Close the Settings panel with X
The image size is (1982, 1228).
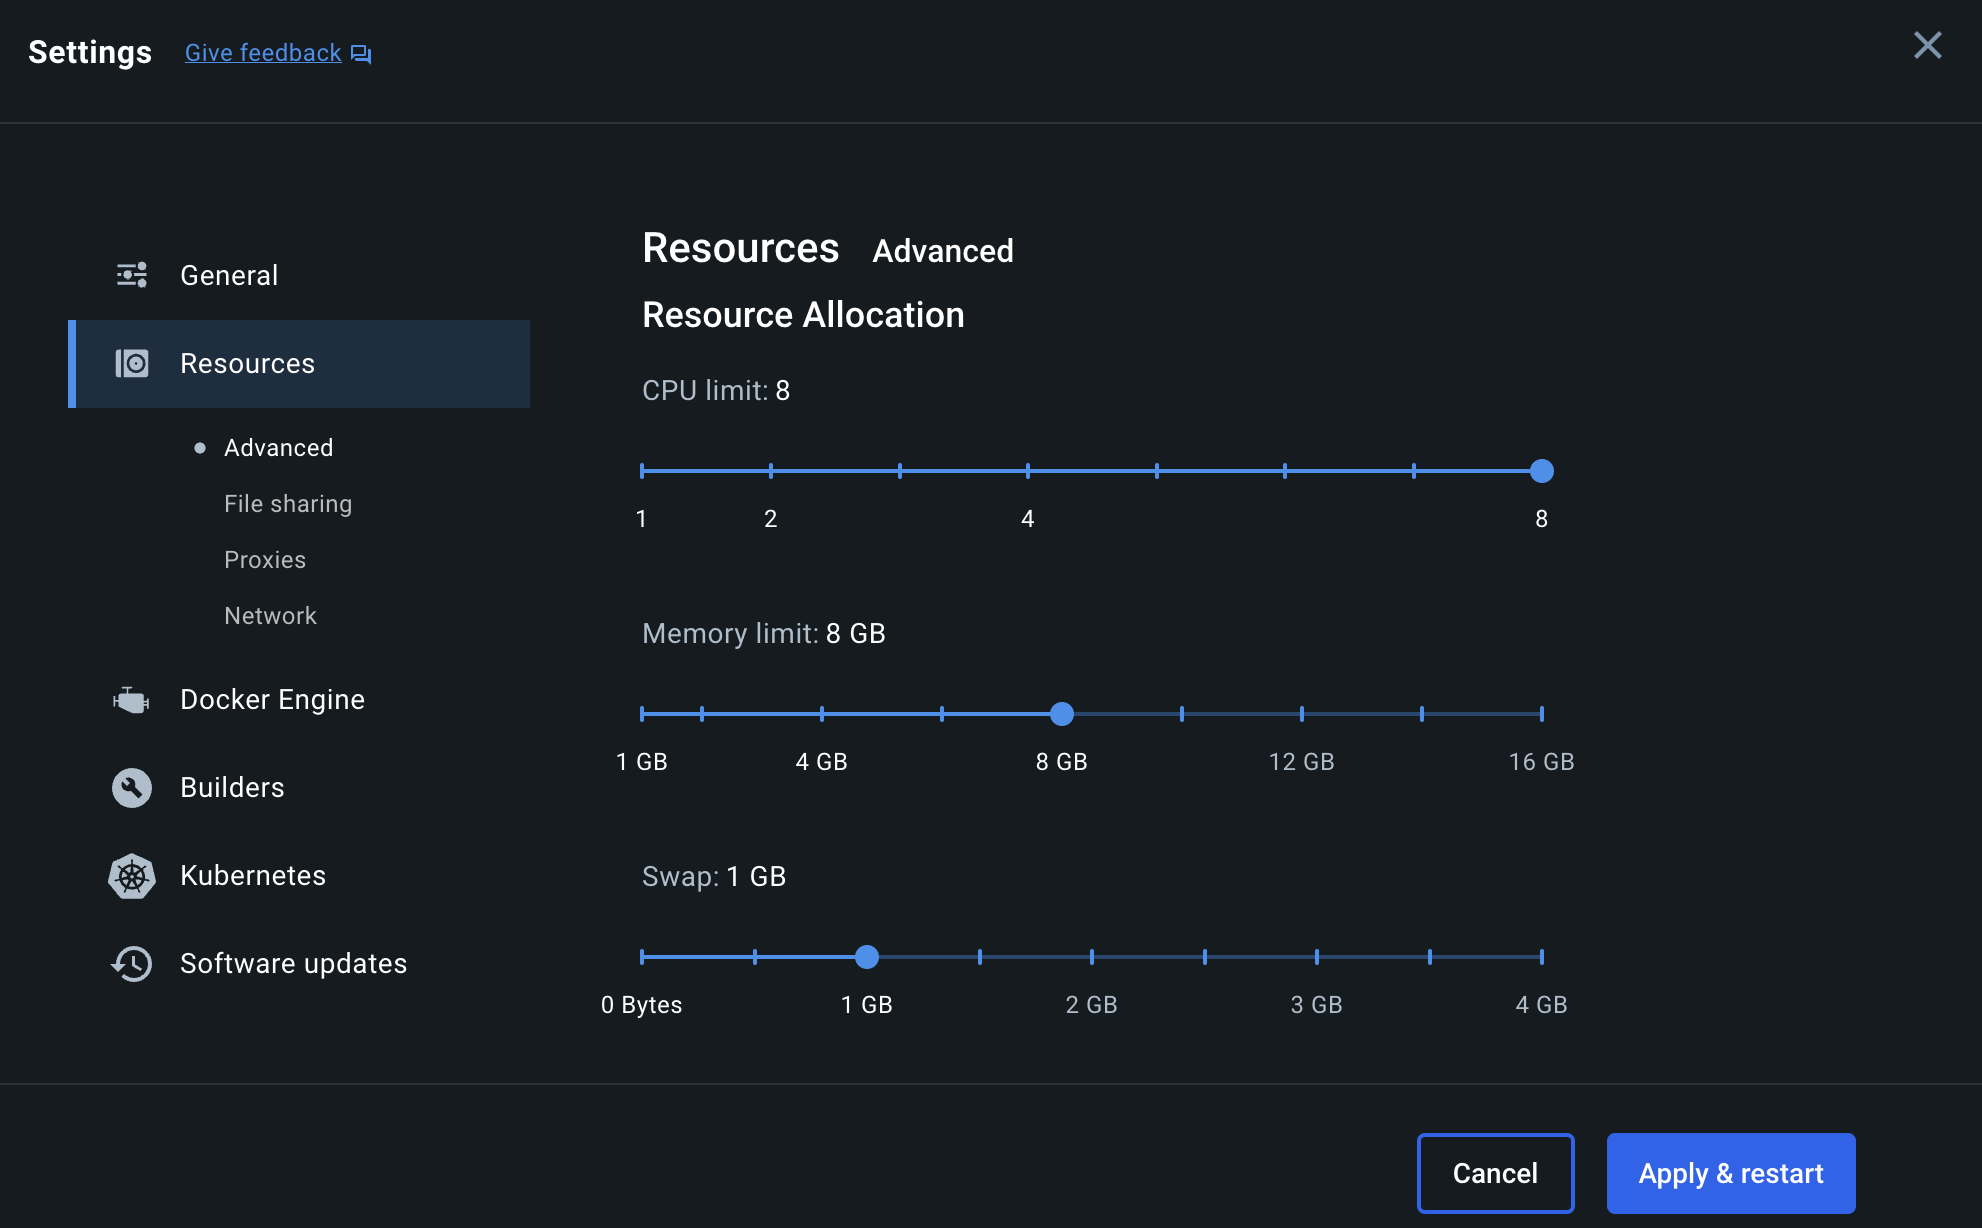(x=1927, y=45)
